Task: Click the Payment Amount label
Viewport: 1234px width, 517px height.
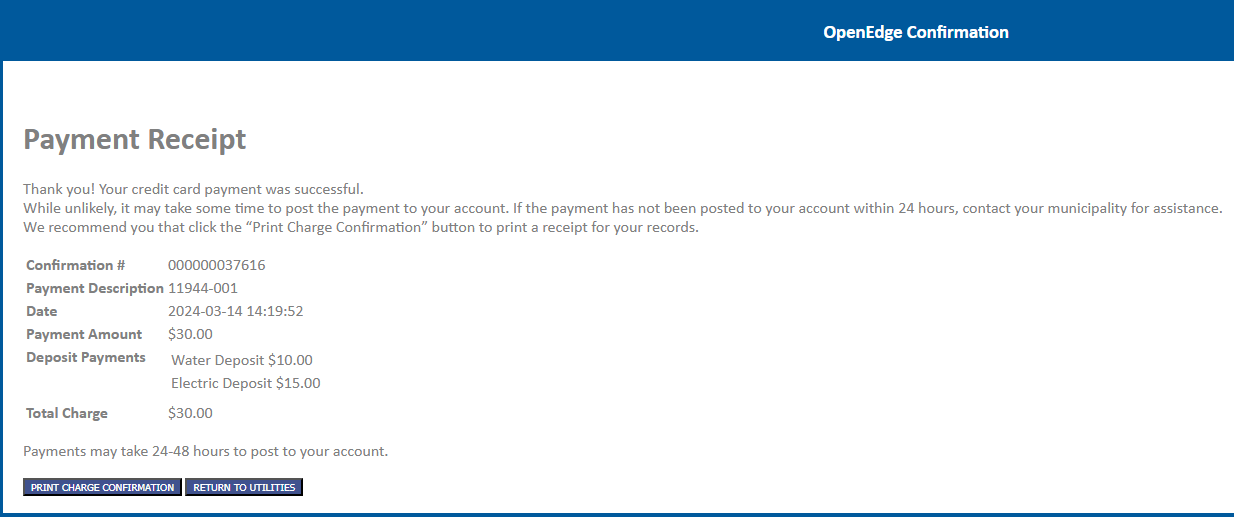Action: pos(84,334)
